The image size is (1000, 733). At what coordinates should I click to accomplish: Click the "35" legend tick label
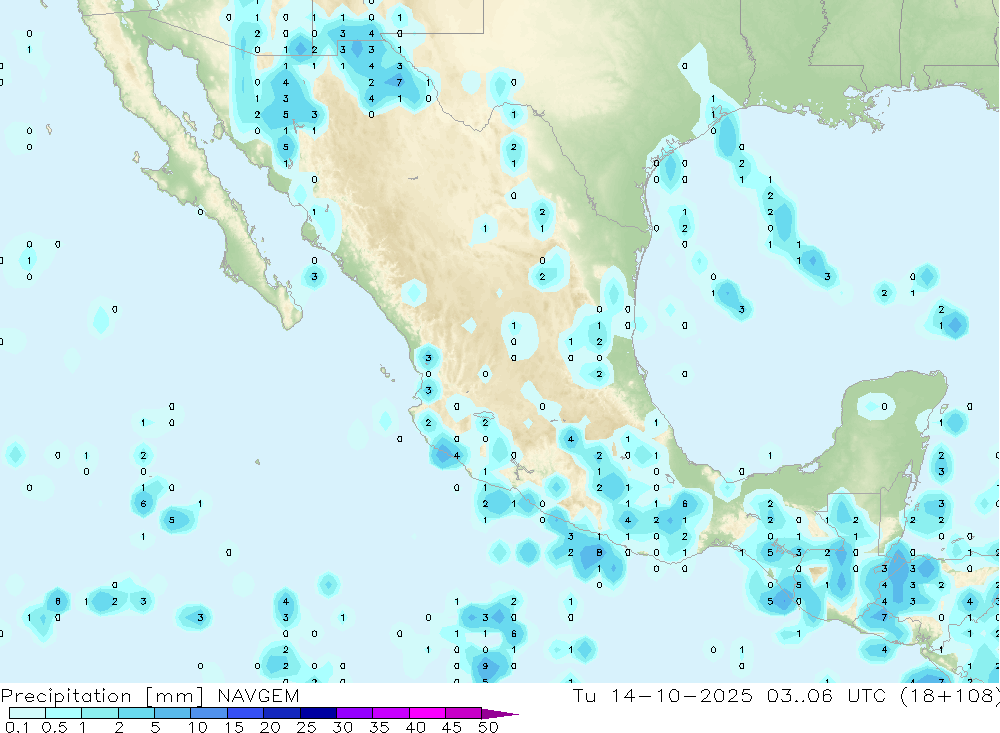click(379, 727)
